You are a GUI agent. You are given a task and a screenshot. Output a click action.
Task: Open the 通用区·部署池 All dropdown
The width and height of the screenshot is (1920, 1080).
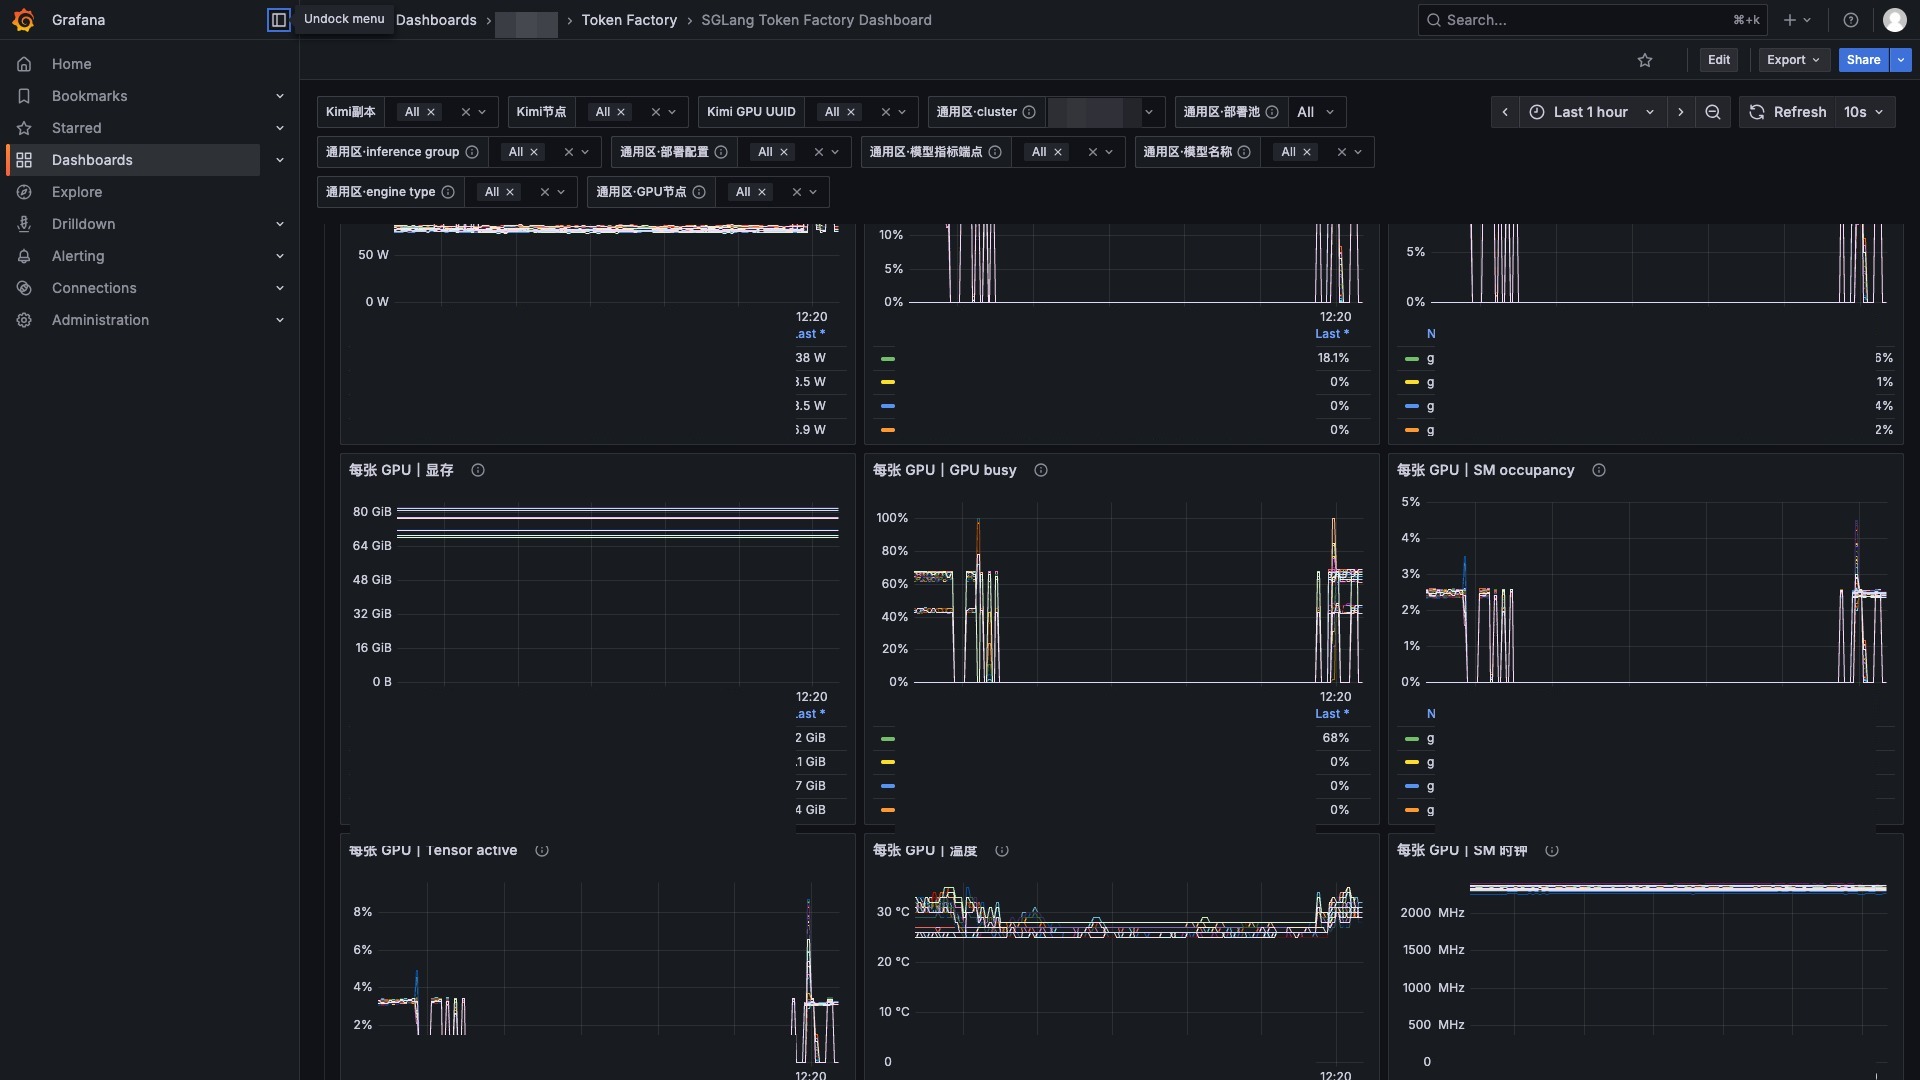(1316, 112)
